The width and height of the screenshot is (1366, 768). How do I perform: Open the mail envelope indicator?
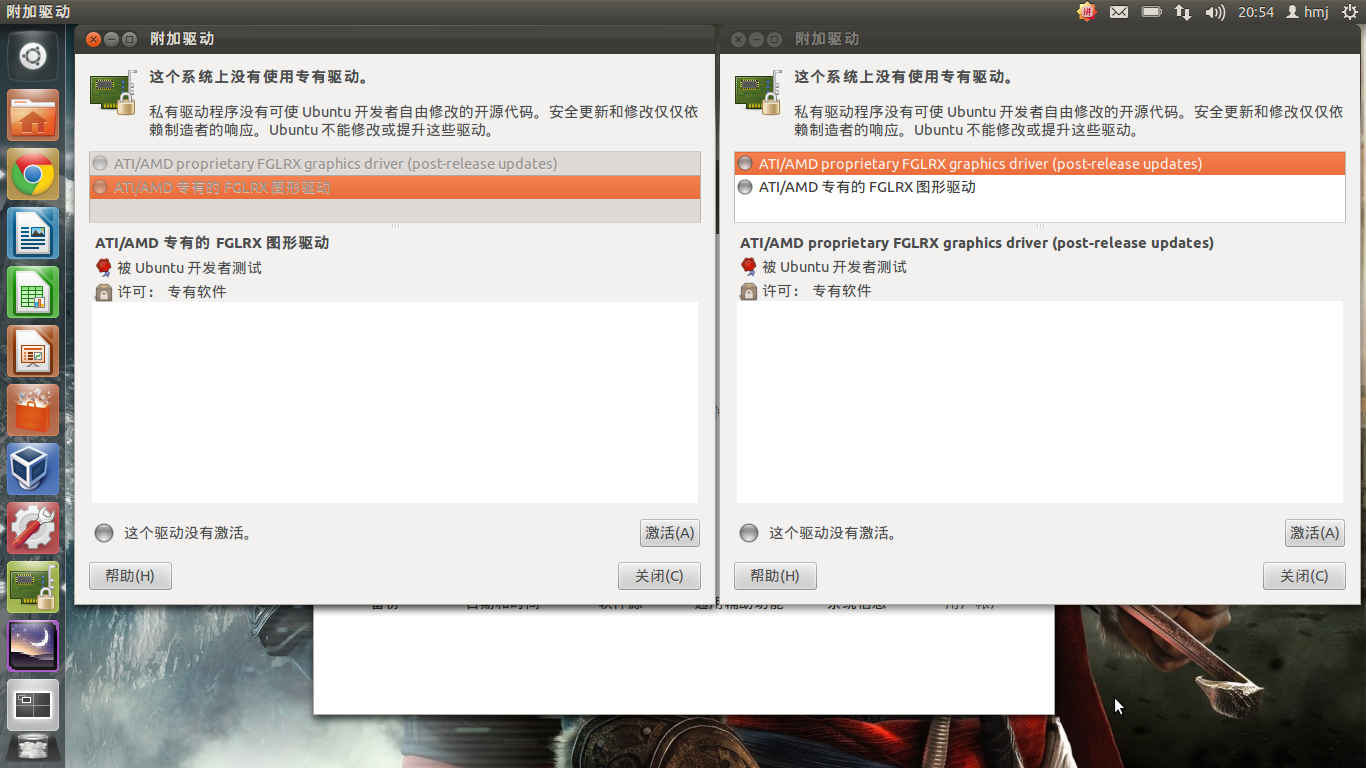tap(1119, 12)
